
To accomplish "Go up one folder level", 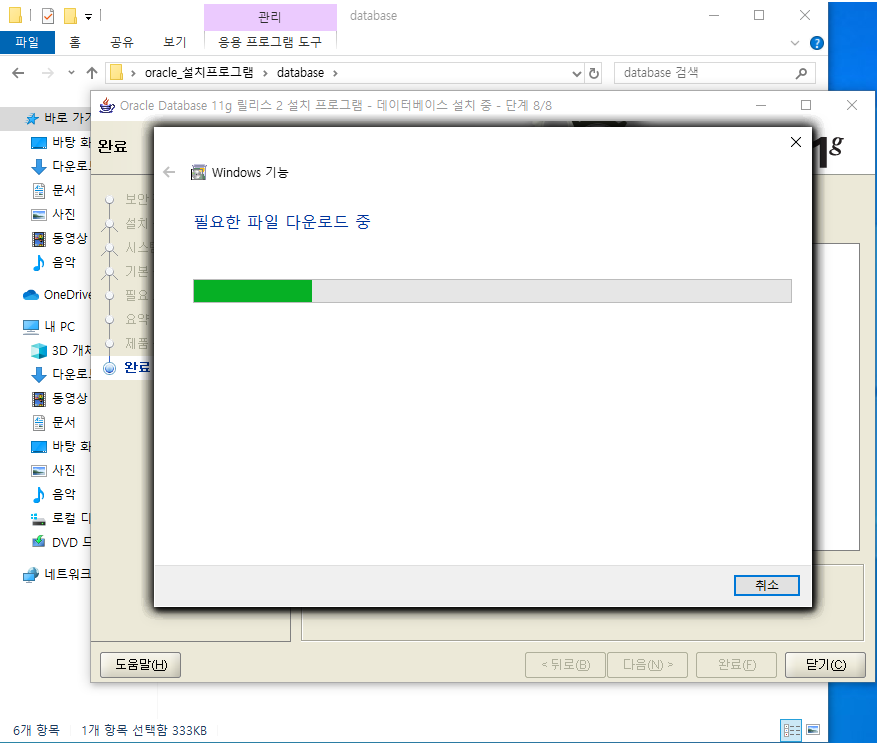I will 92,73.
